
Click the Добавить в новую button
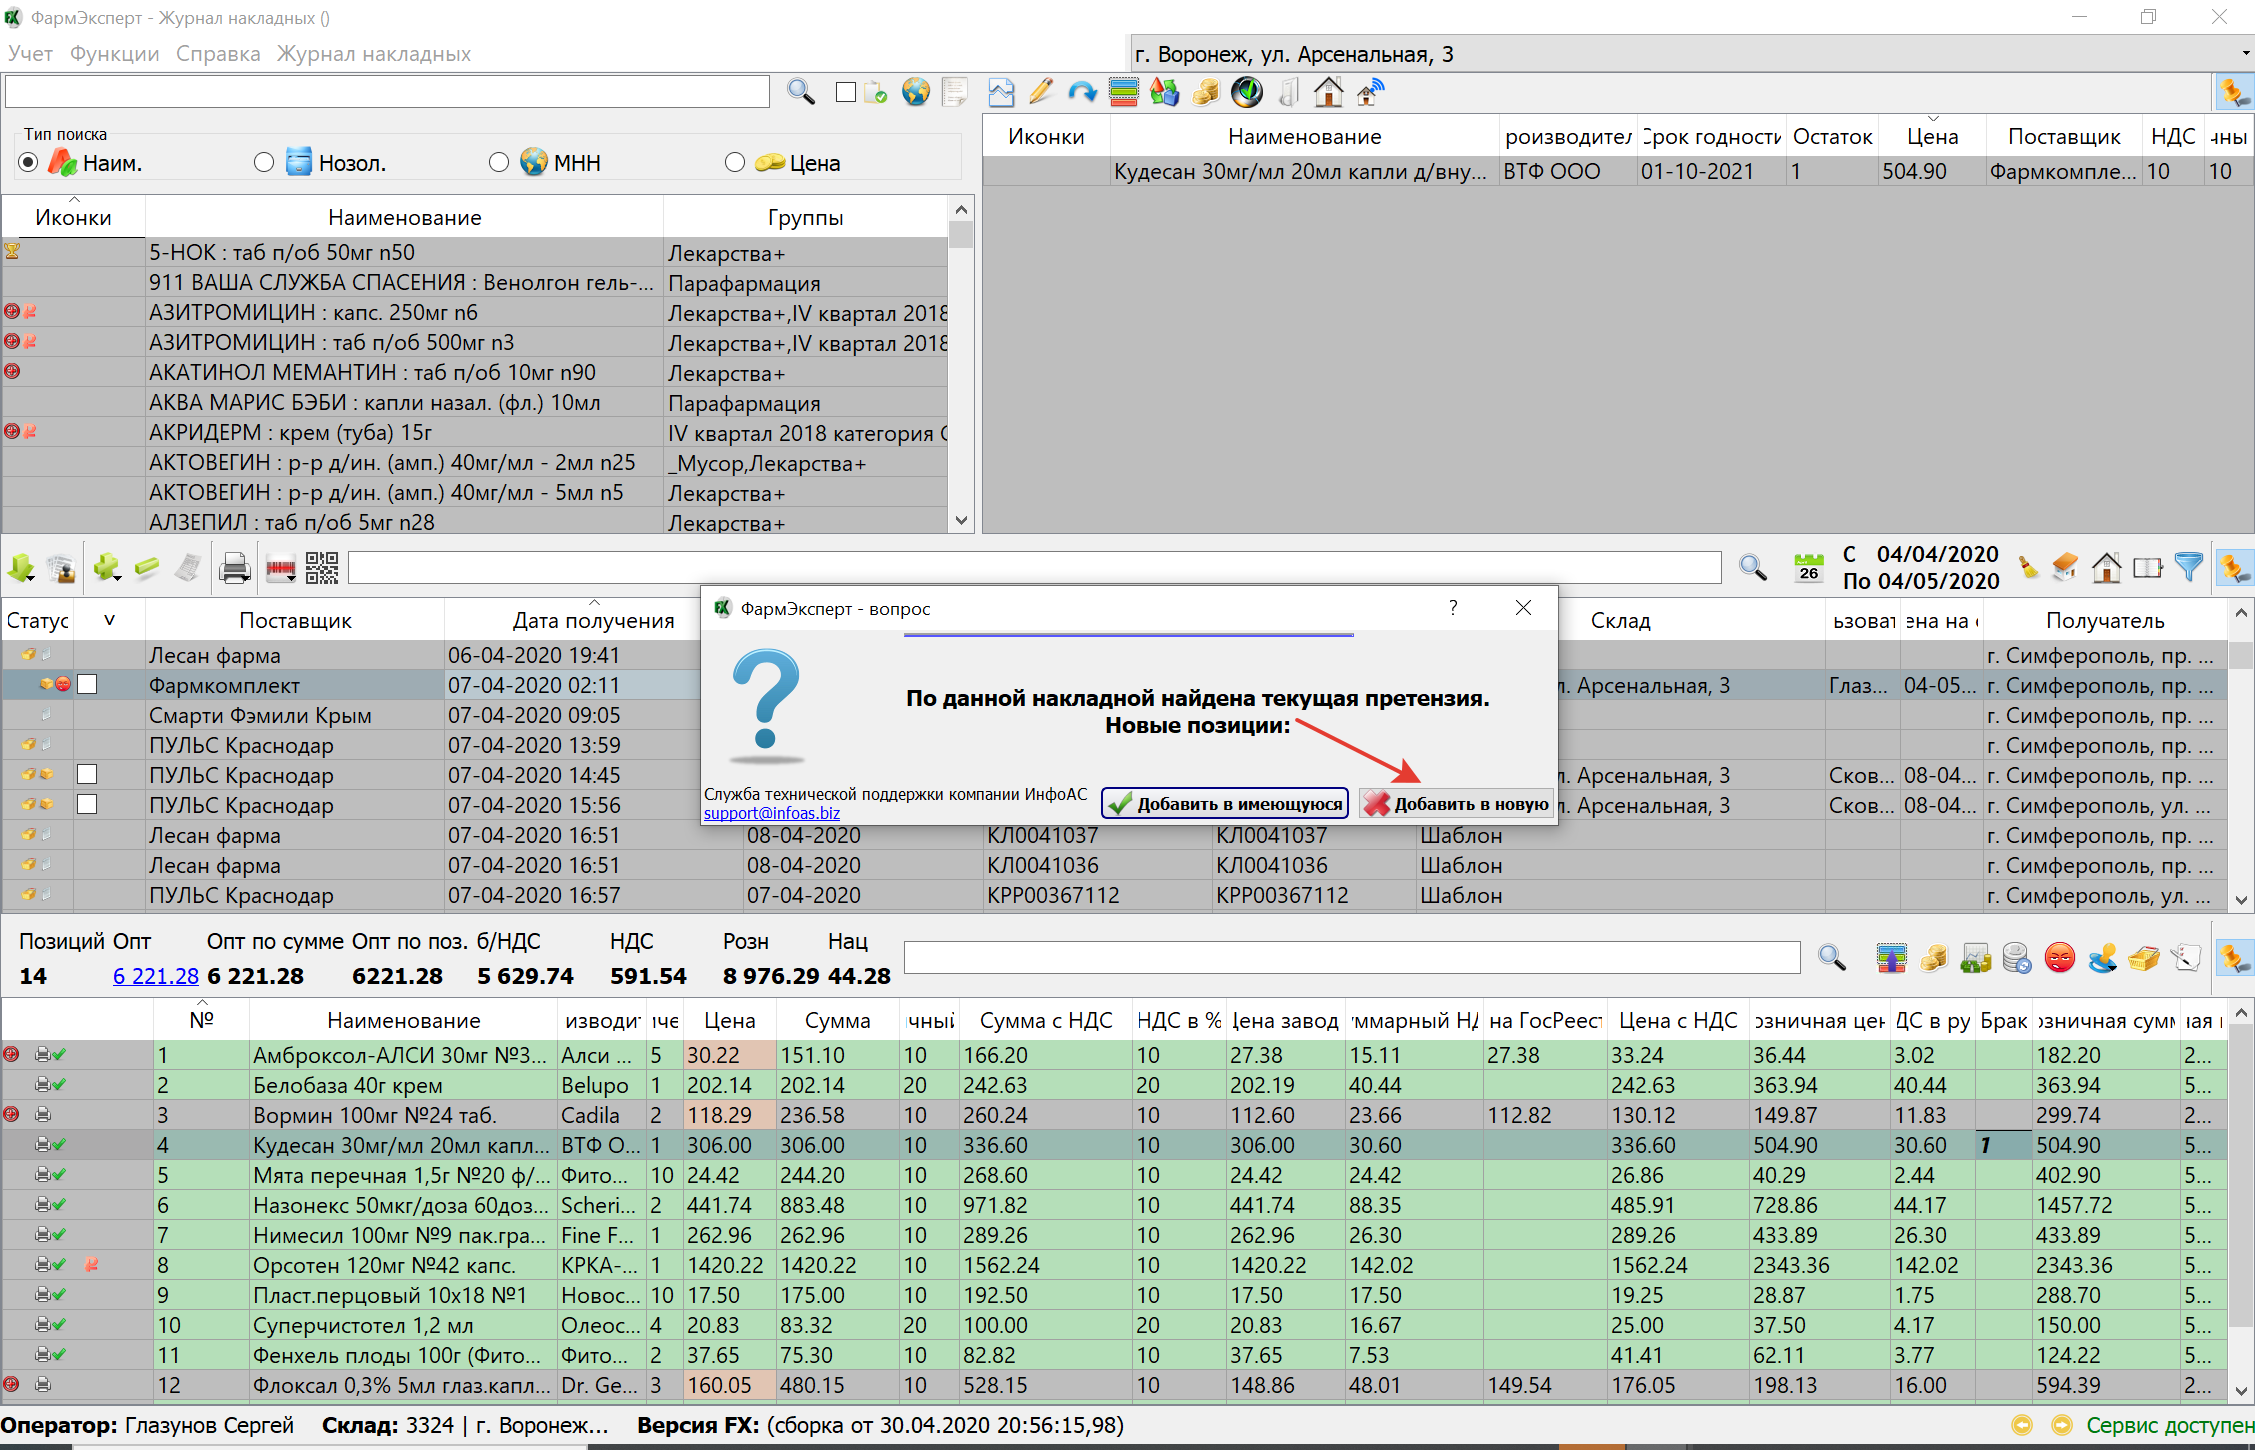click(1457, 804)
